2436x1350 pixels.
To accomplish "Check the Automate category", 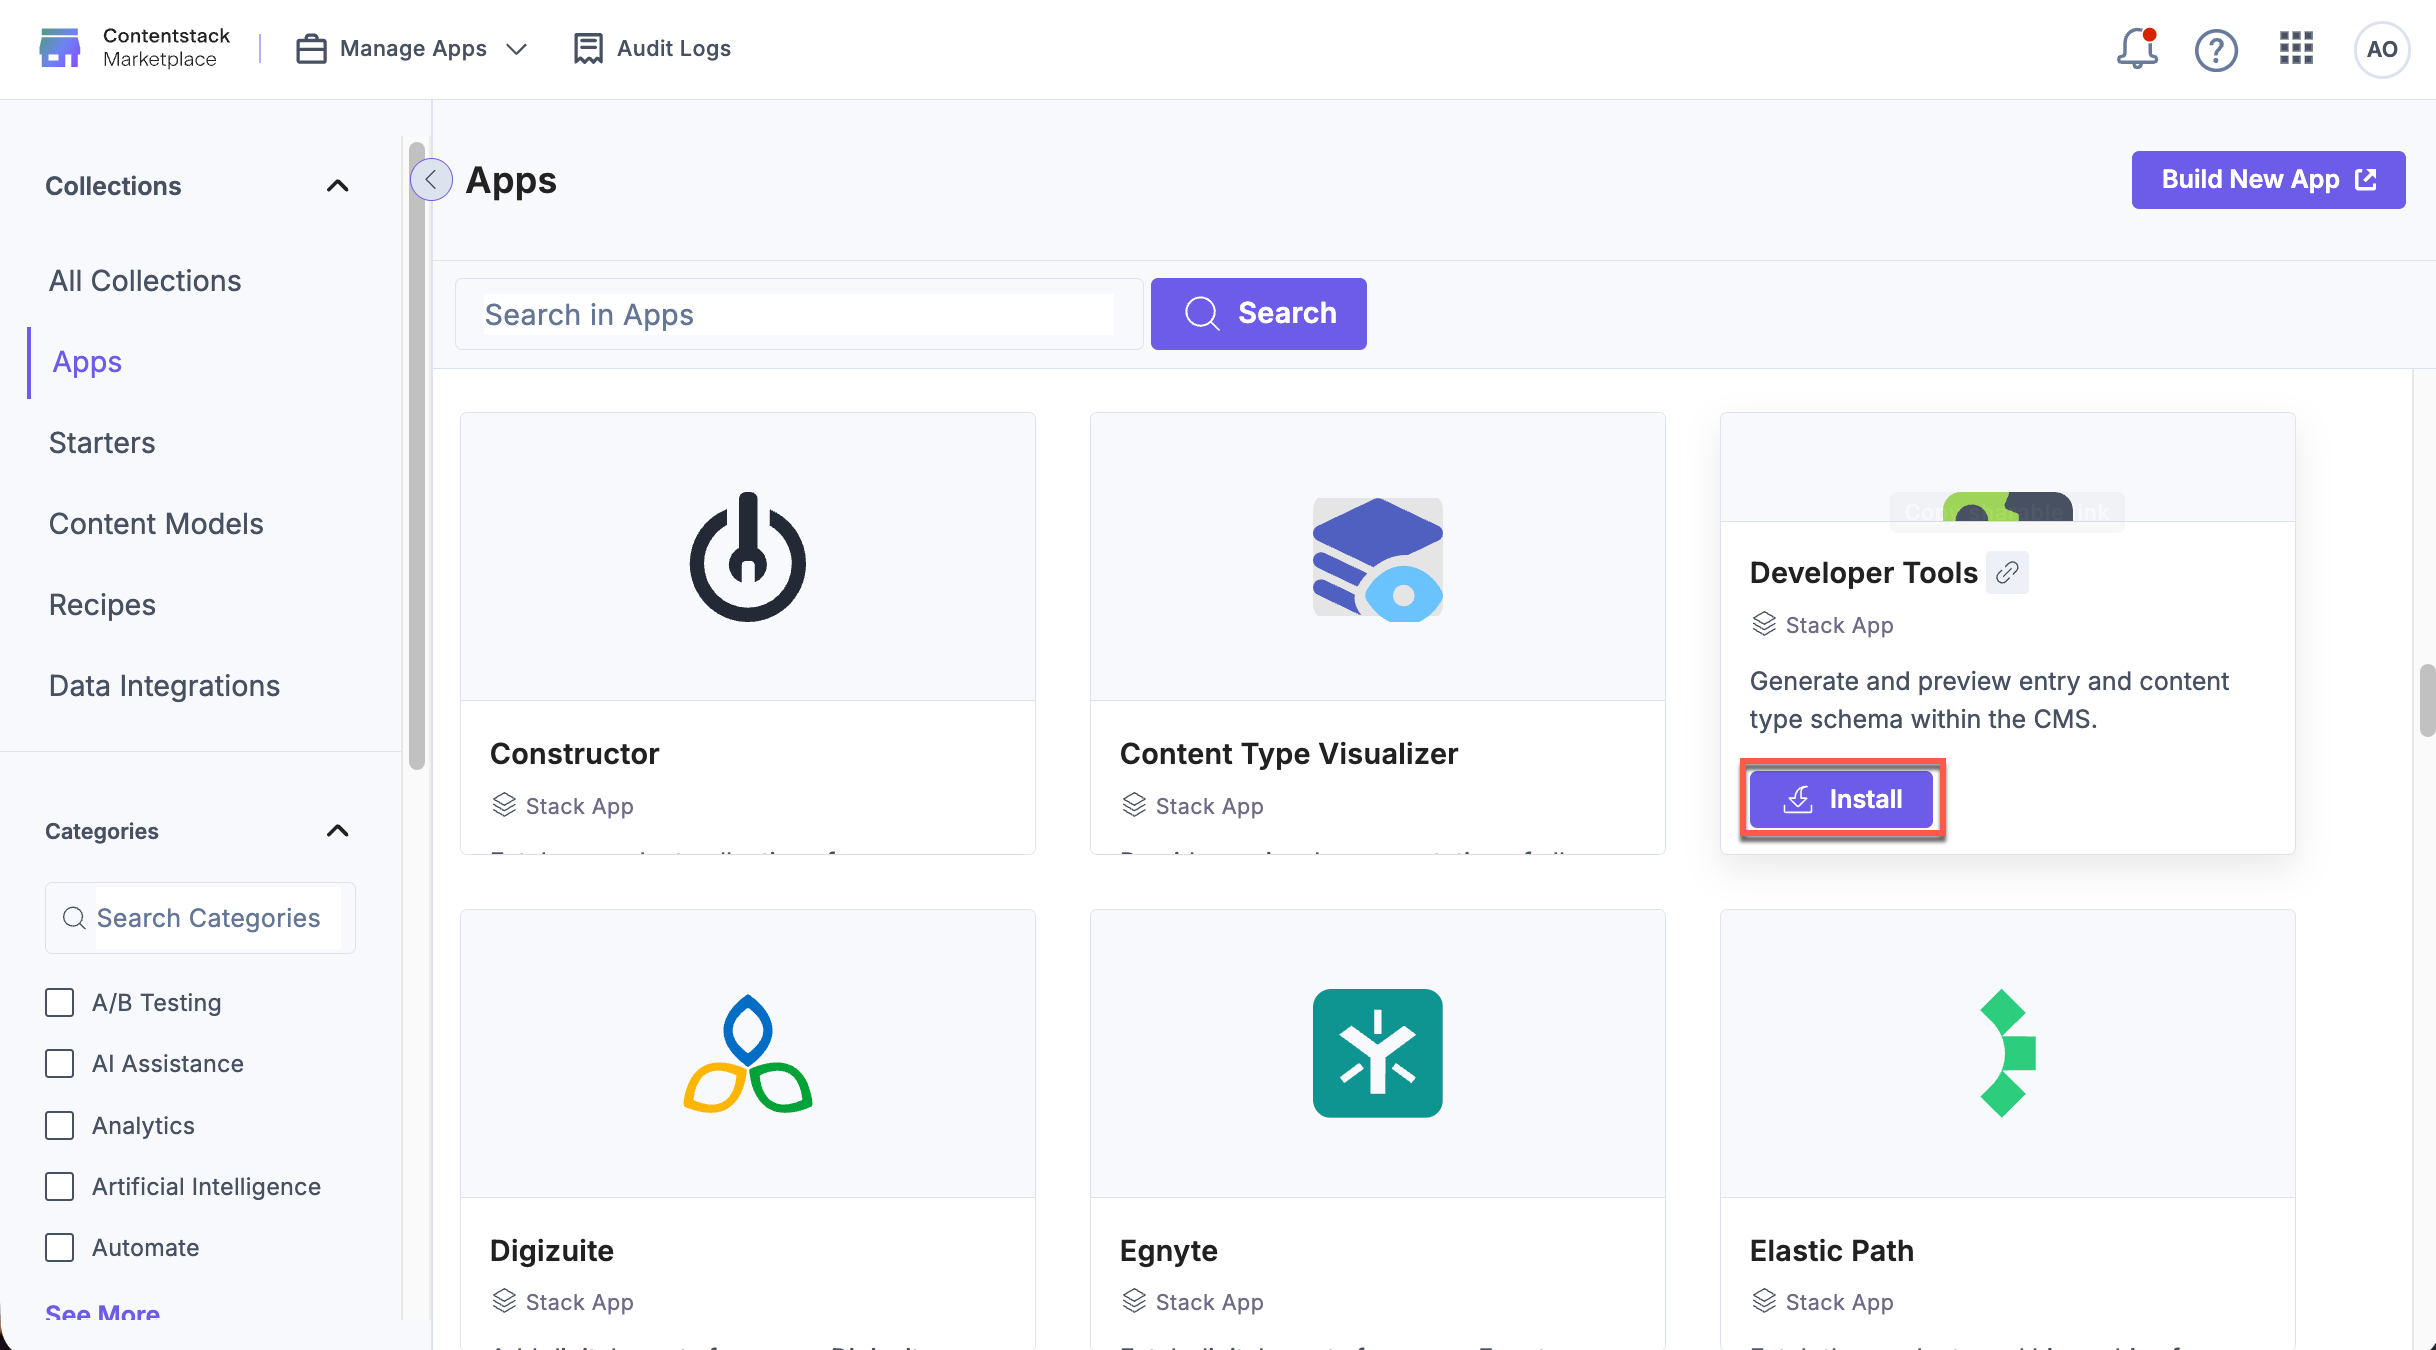I will point(60,1247).
